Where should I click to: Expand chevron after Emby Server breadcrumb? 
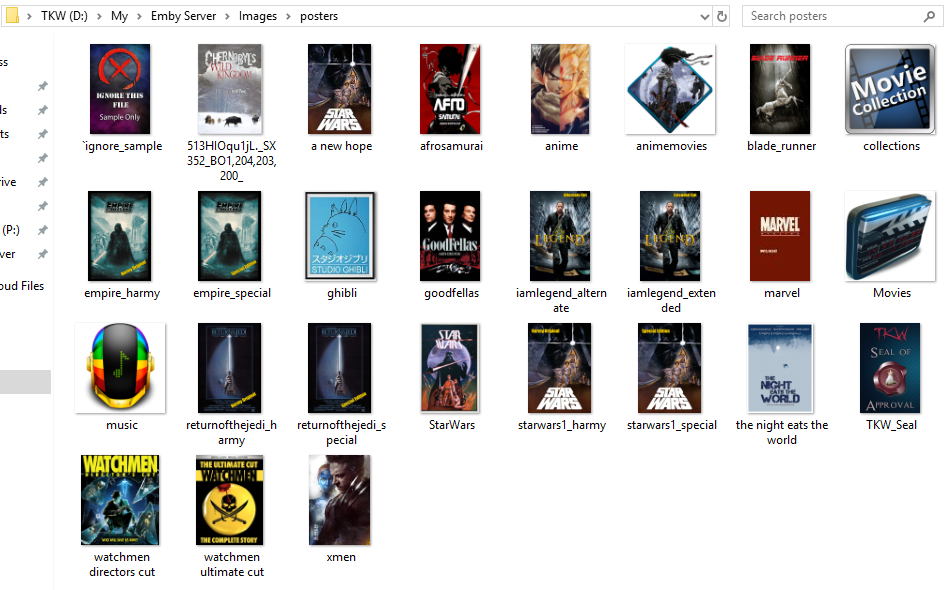[x=227, y=16]
